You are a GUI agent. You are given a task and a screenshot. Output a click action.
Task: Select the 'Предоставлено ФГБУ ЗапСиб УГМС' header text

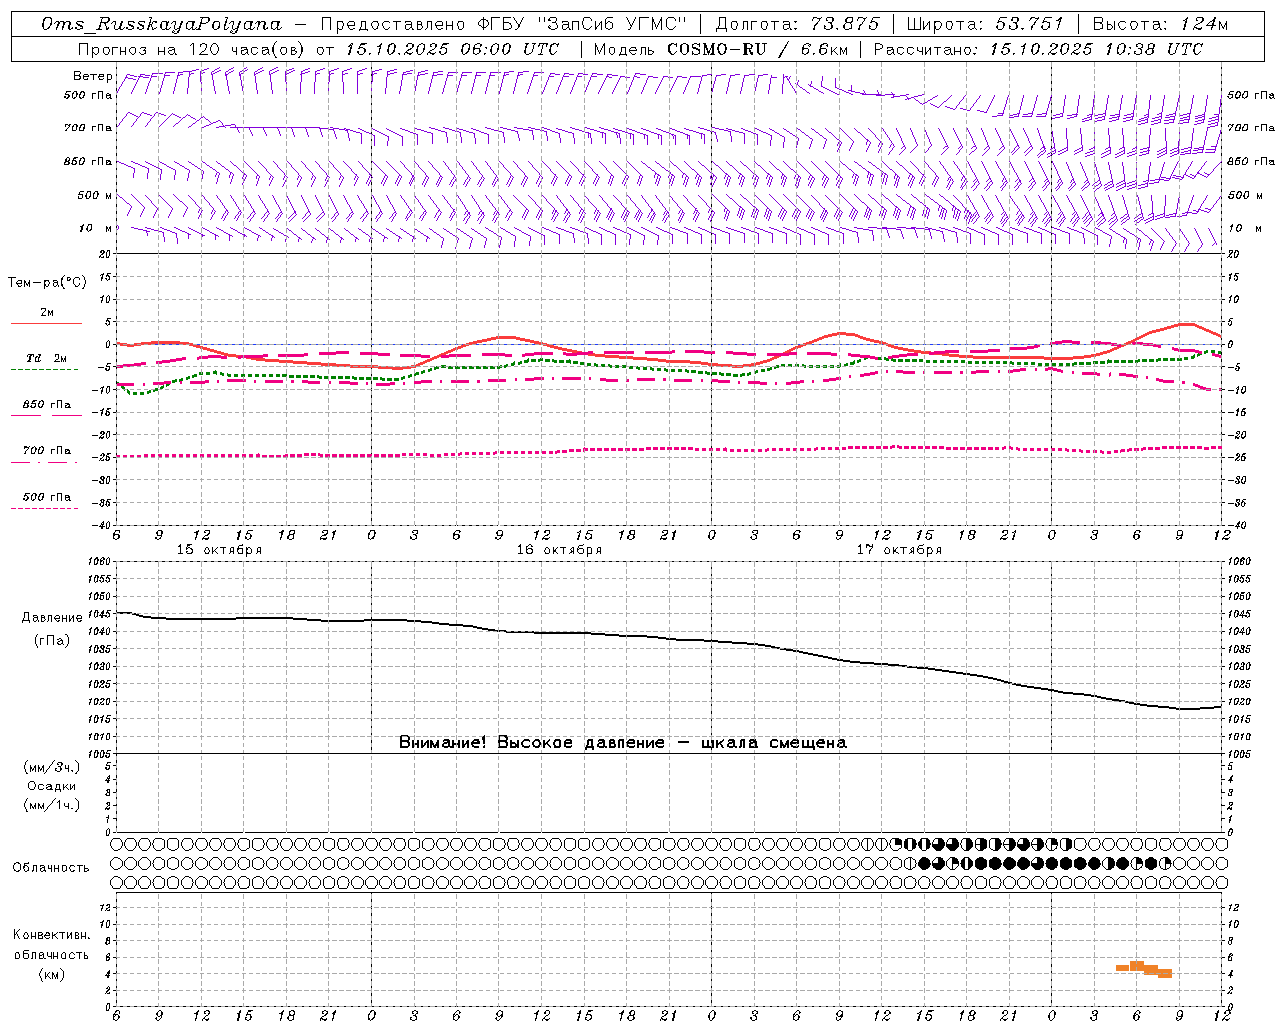(x=505, y=24)
